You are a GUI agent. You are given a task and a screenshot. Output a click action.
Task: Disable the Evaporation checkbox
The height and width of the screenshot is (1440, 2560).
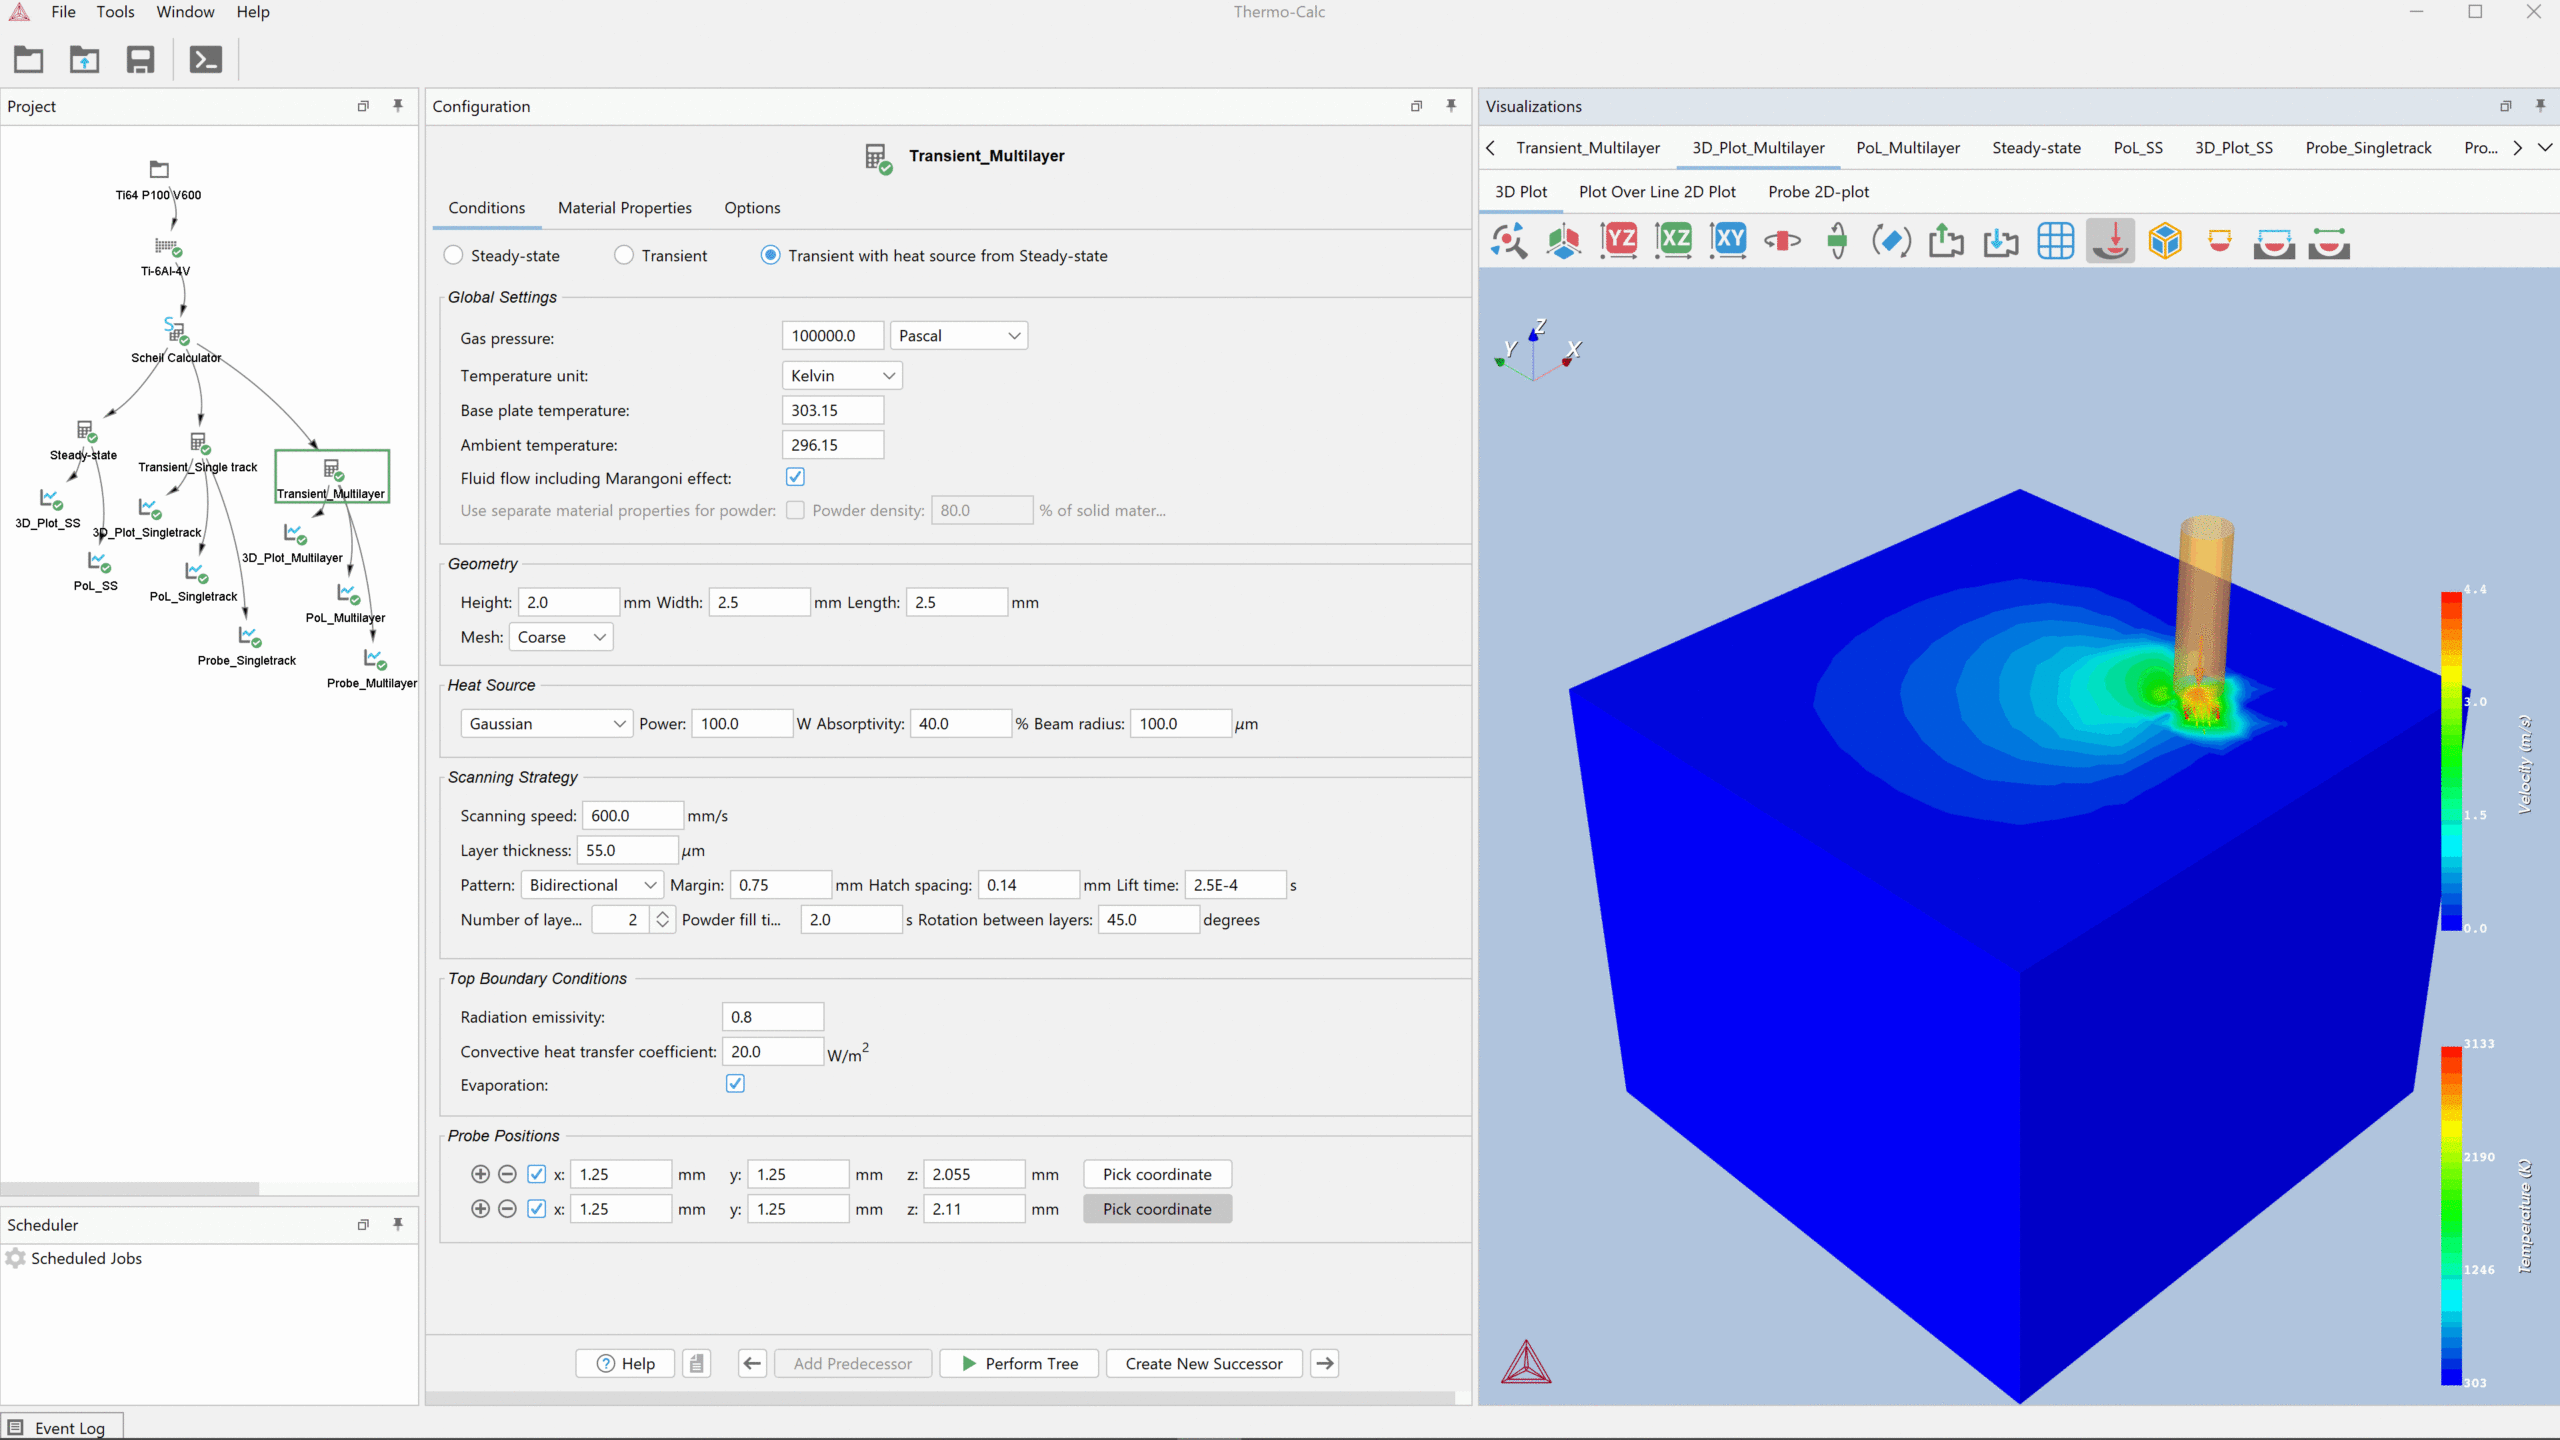click(735, 1083)
